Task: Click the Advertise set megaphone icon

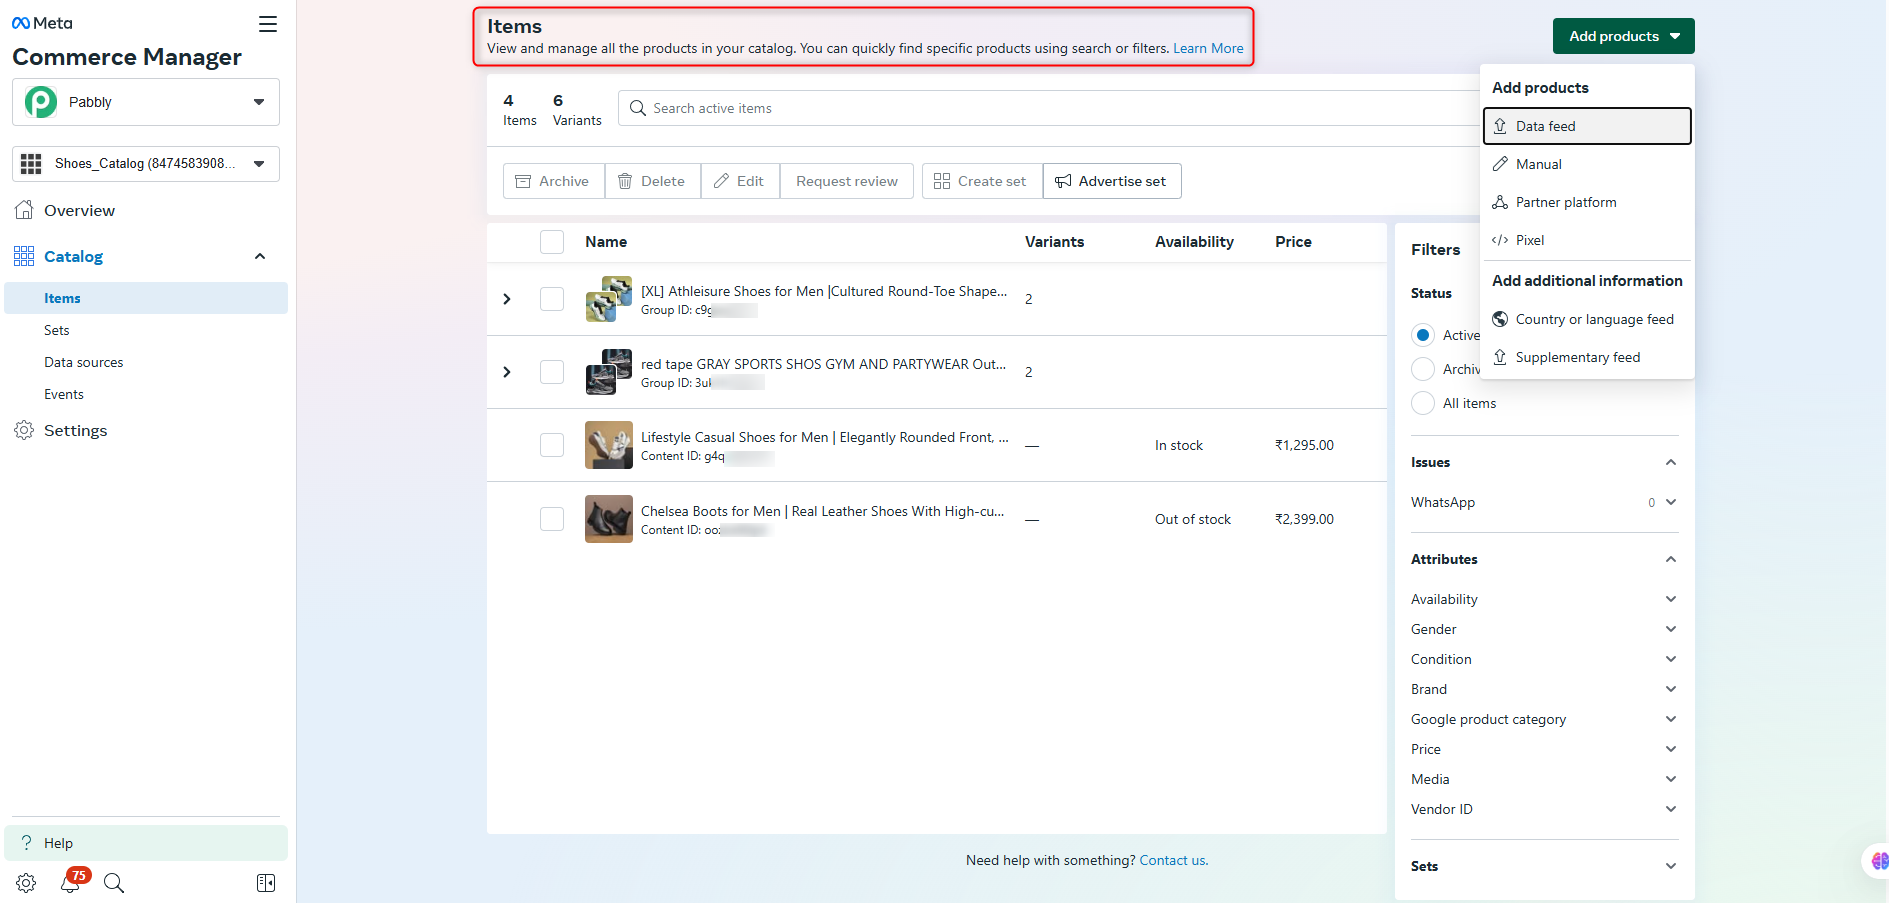Action: [1063, 181]
